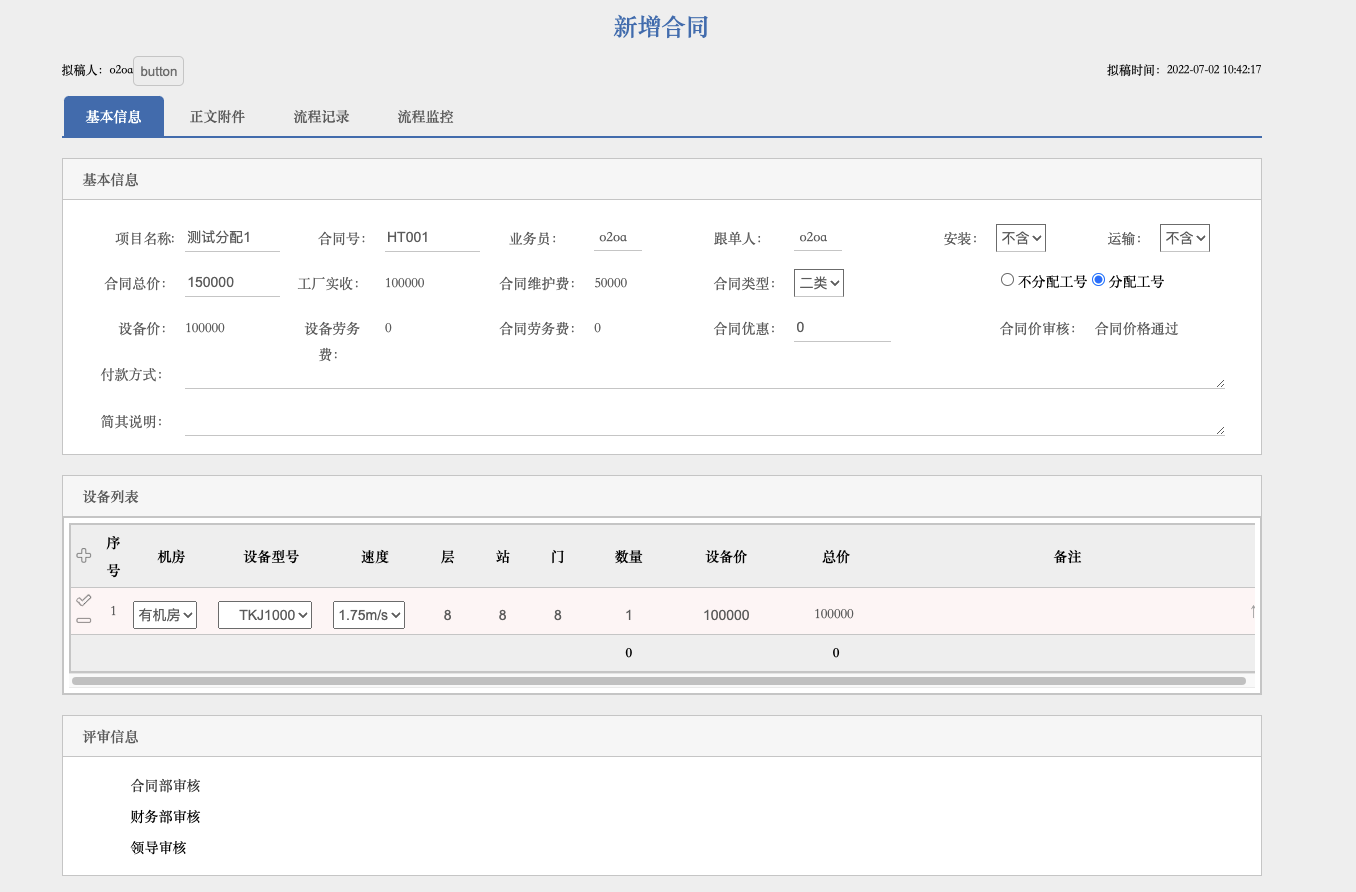Open the 运输 dropdown
Viewport: 1356px width, 892px height.
[1184, 238]
